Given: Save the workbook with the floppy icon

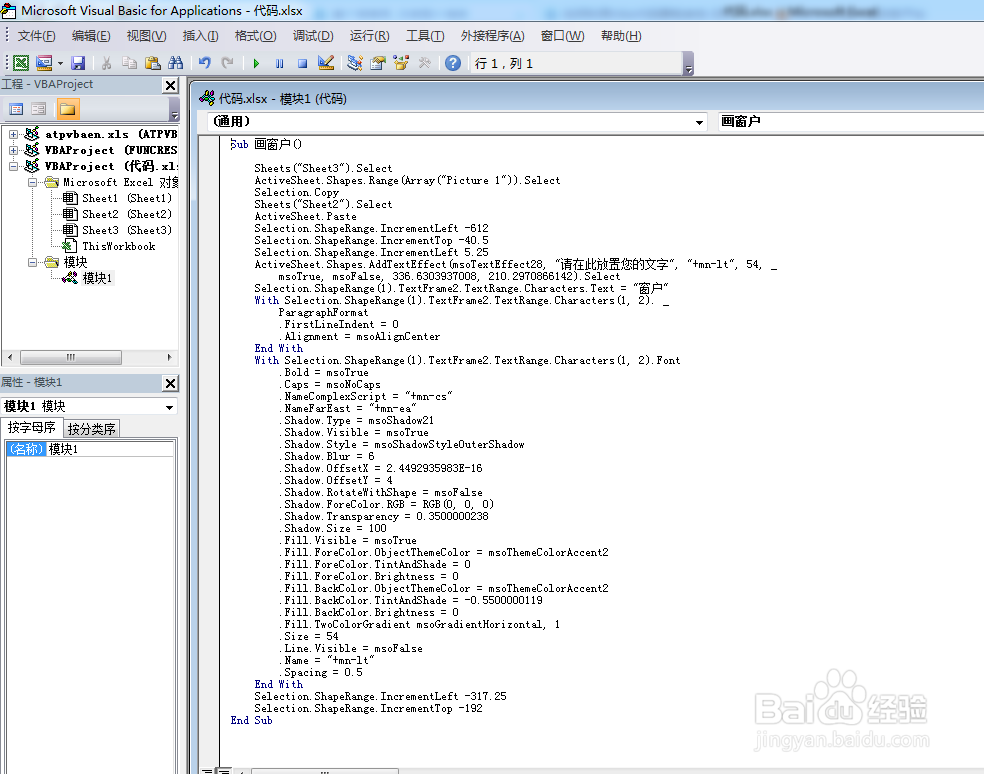Looking at the screenshot, I should [78, 63].
